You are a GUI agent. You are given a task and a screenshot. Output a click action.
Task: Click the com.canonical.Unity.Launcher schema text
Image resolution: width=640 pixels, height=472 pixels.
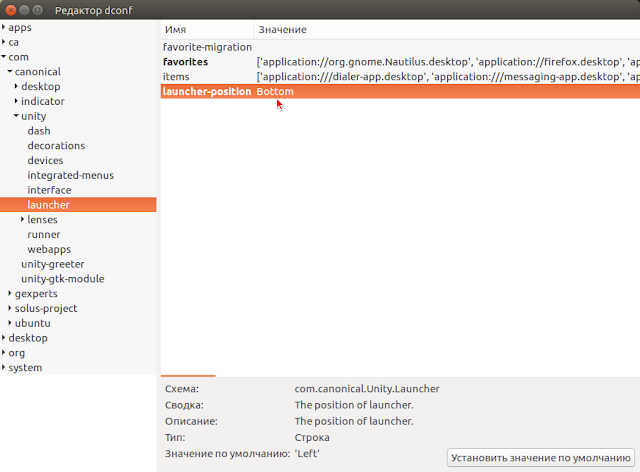tap(367, 389)
